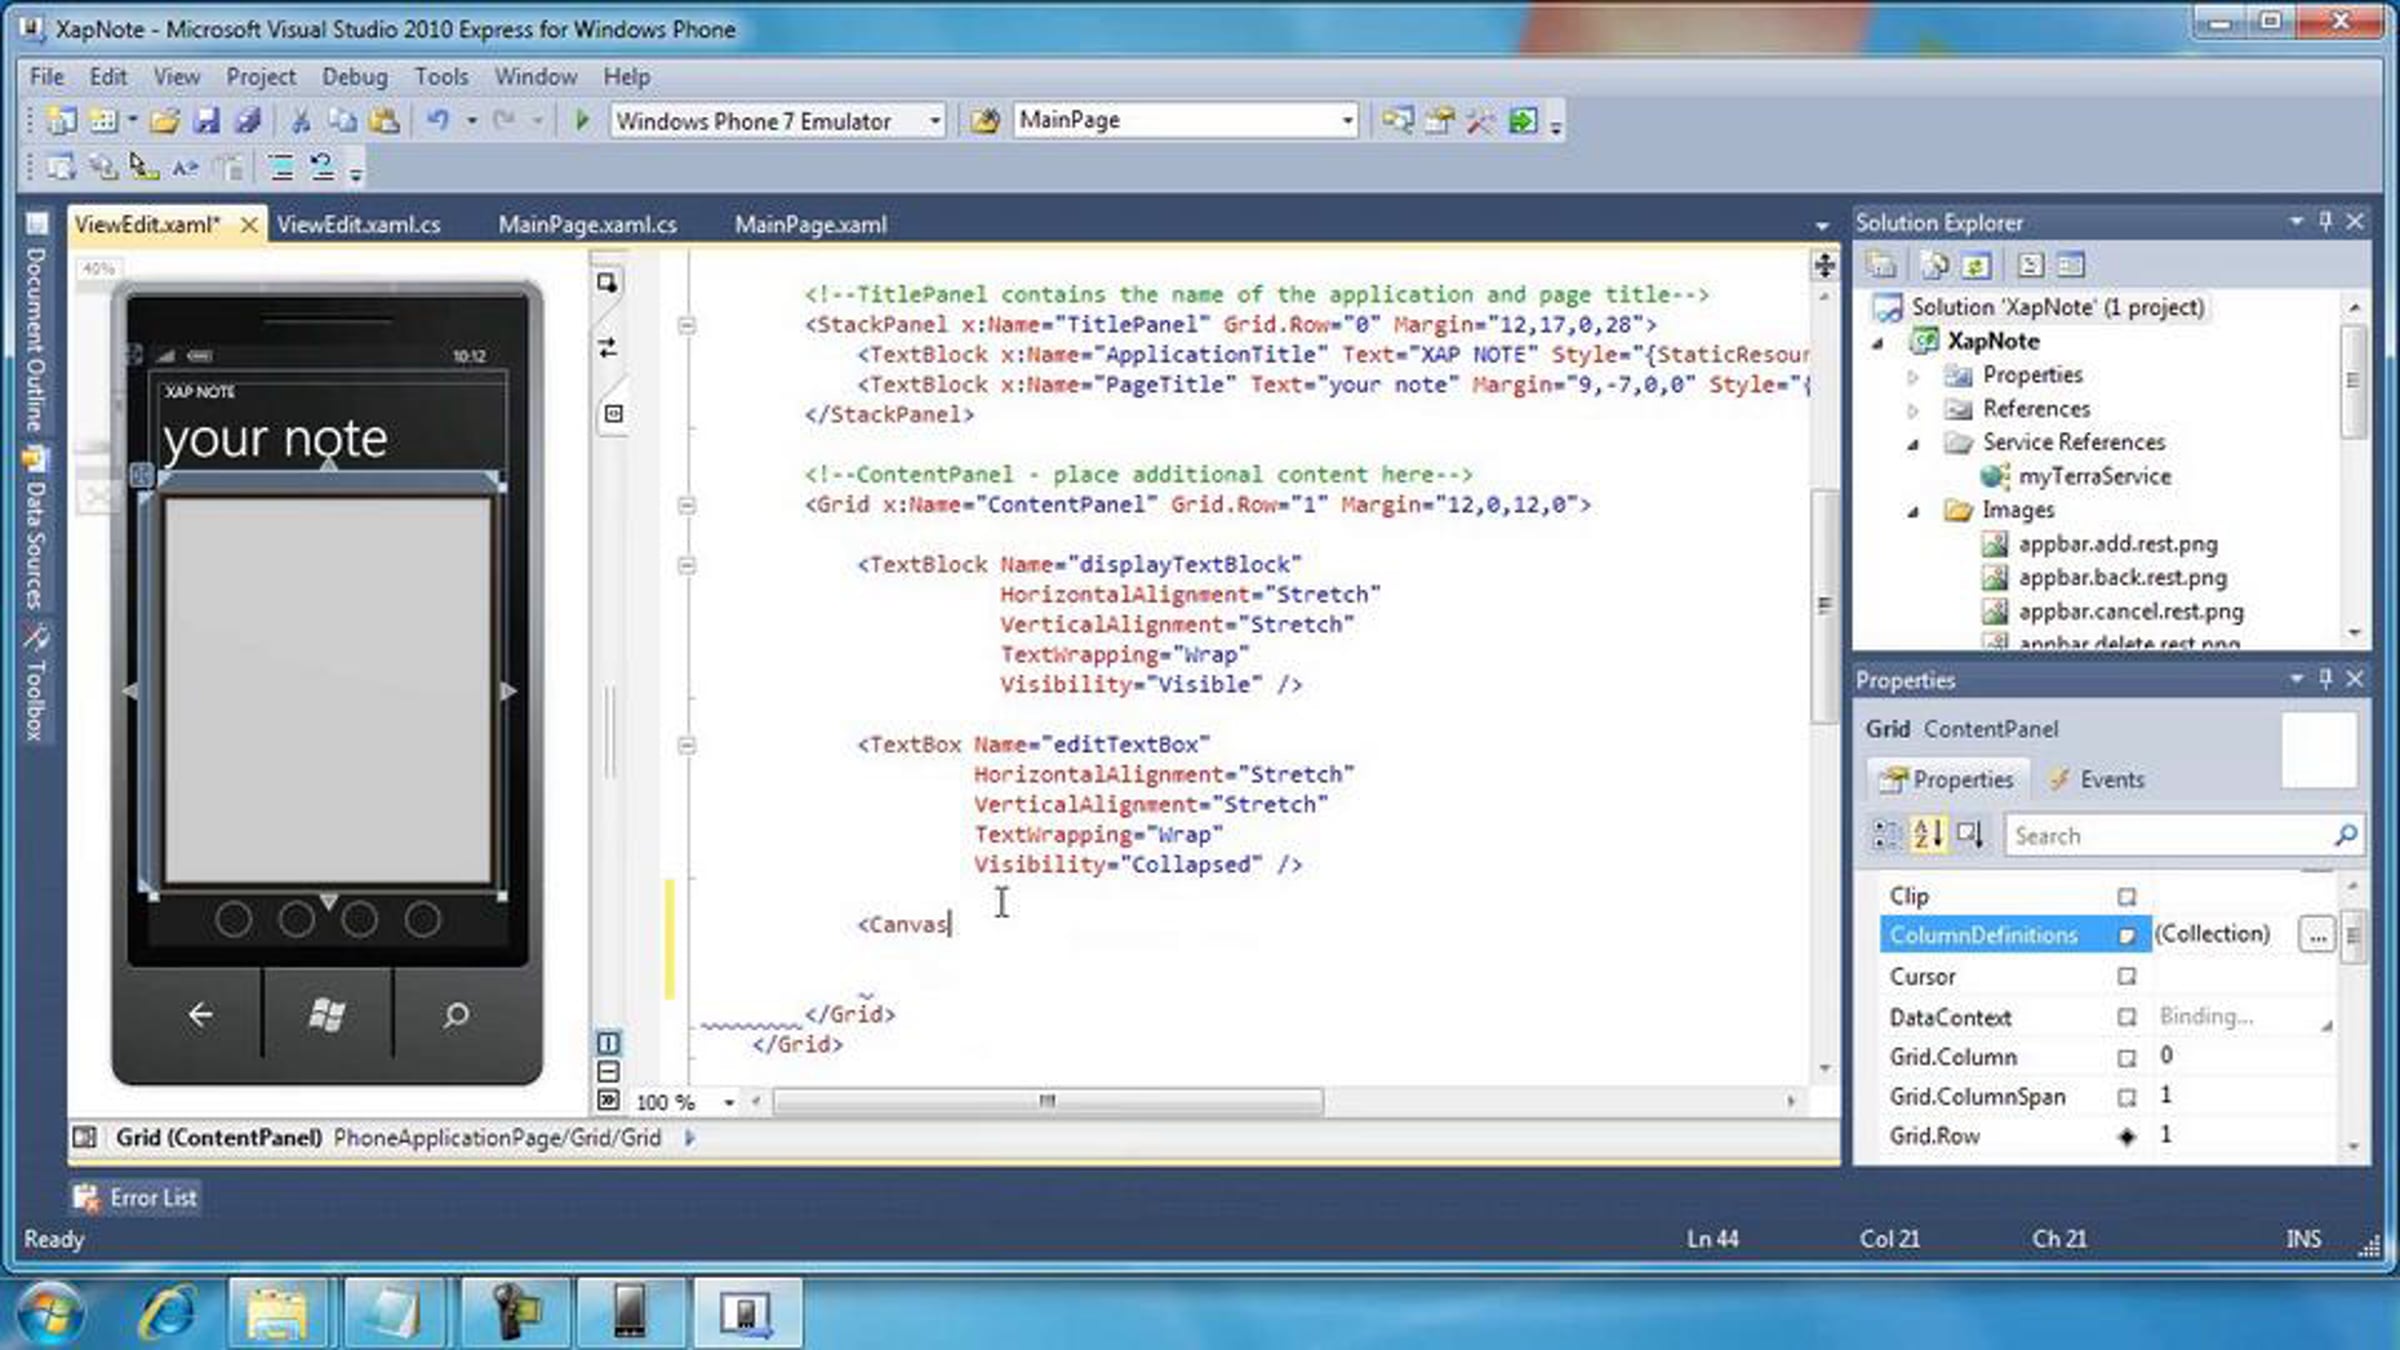Screen dimensions: 2400x1350
Task: Open the Properties Window toolbar icon
Action: (x=1439, y=121)
